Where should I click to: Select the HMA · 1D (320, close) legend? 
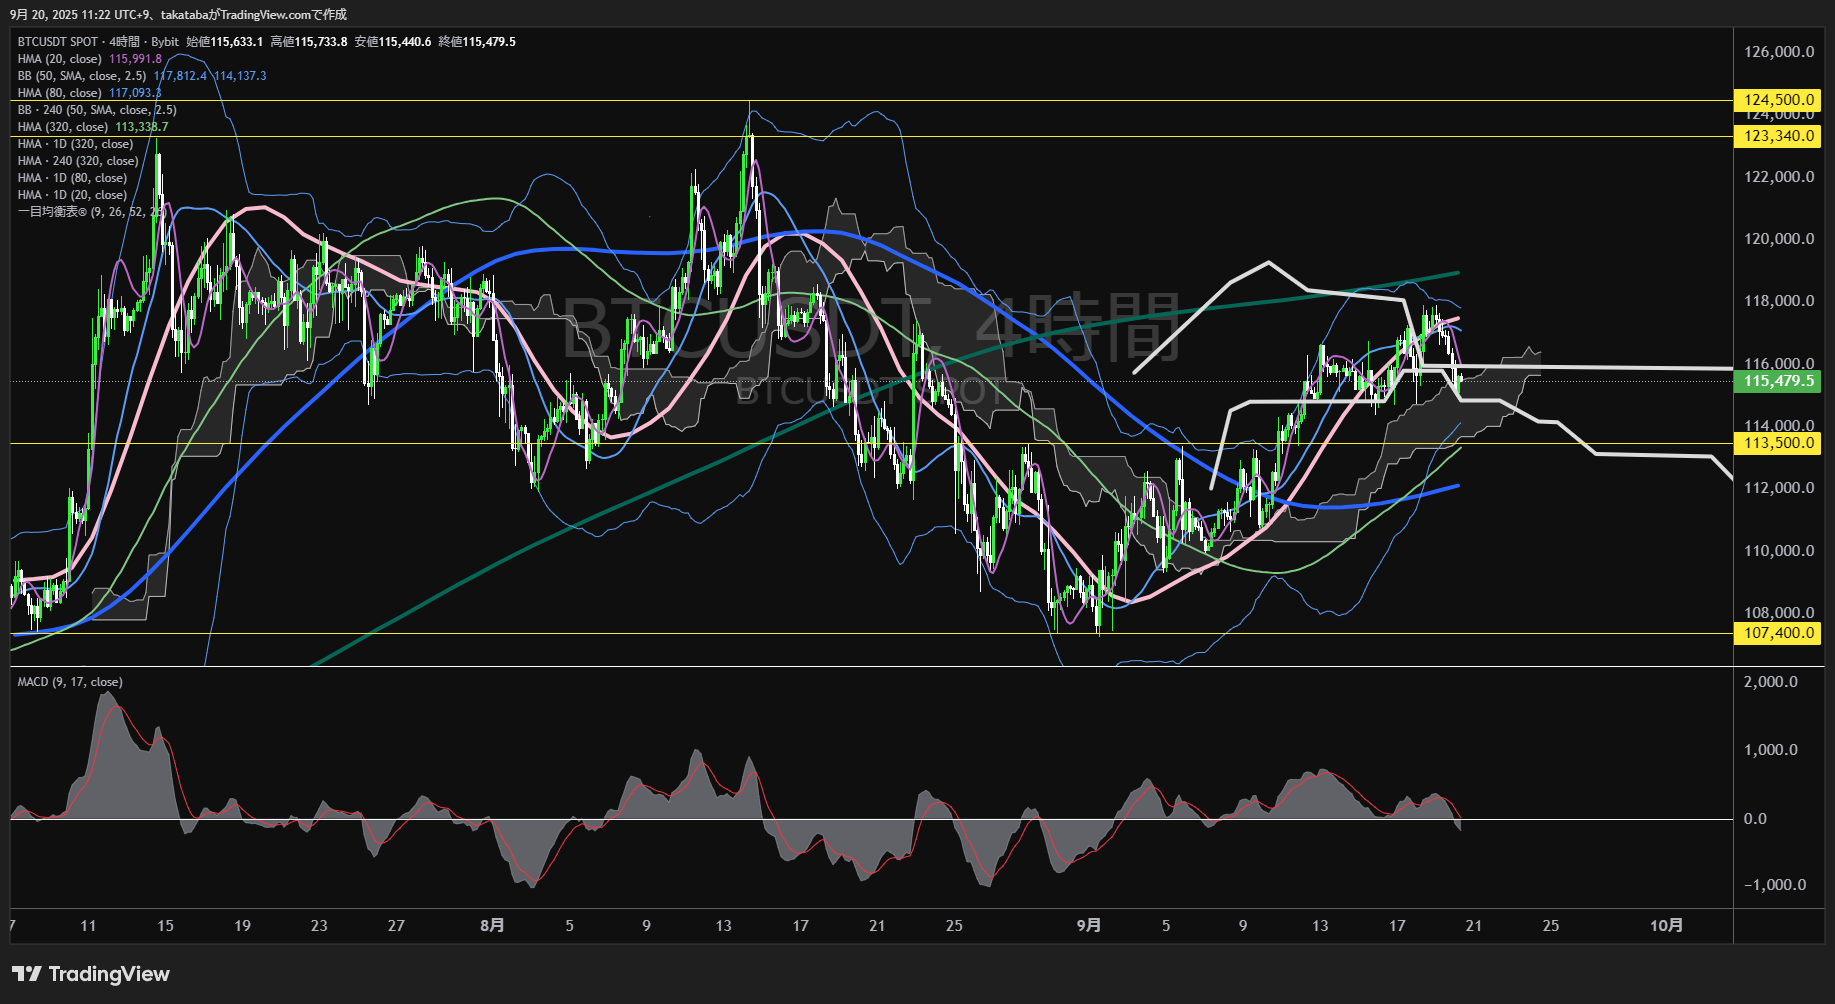[x=75, y=144]
